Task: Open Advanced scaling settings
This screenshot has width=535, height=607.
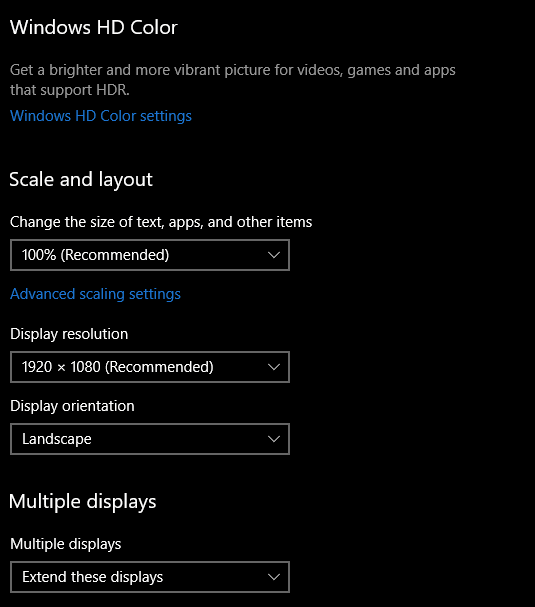Action: coord(95,294)
